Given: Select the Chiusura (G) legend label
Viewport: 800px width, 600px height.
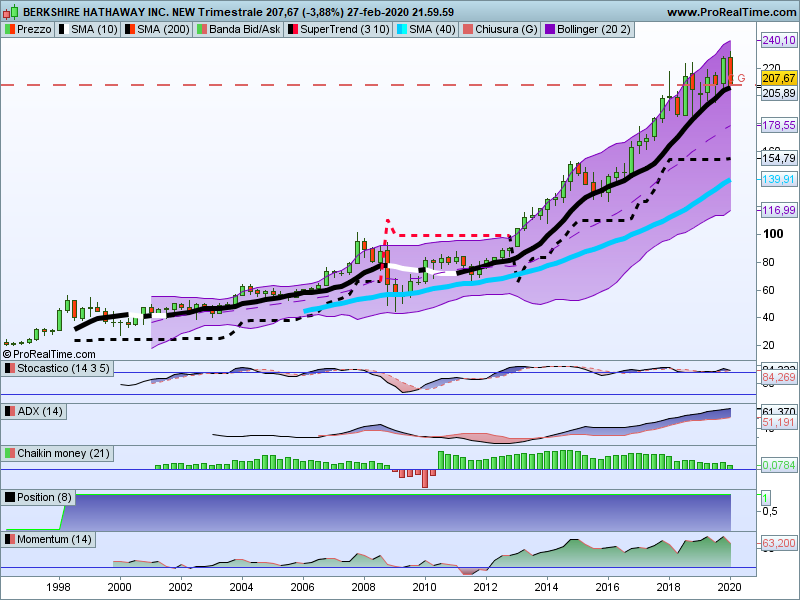Looking at the screenshot, I should [506, 30].
